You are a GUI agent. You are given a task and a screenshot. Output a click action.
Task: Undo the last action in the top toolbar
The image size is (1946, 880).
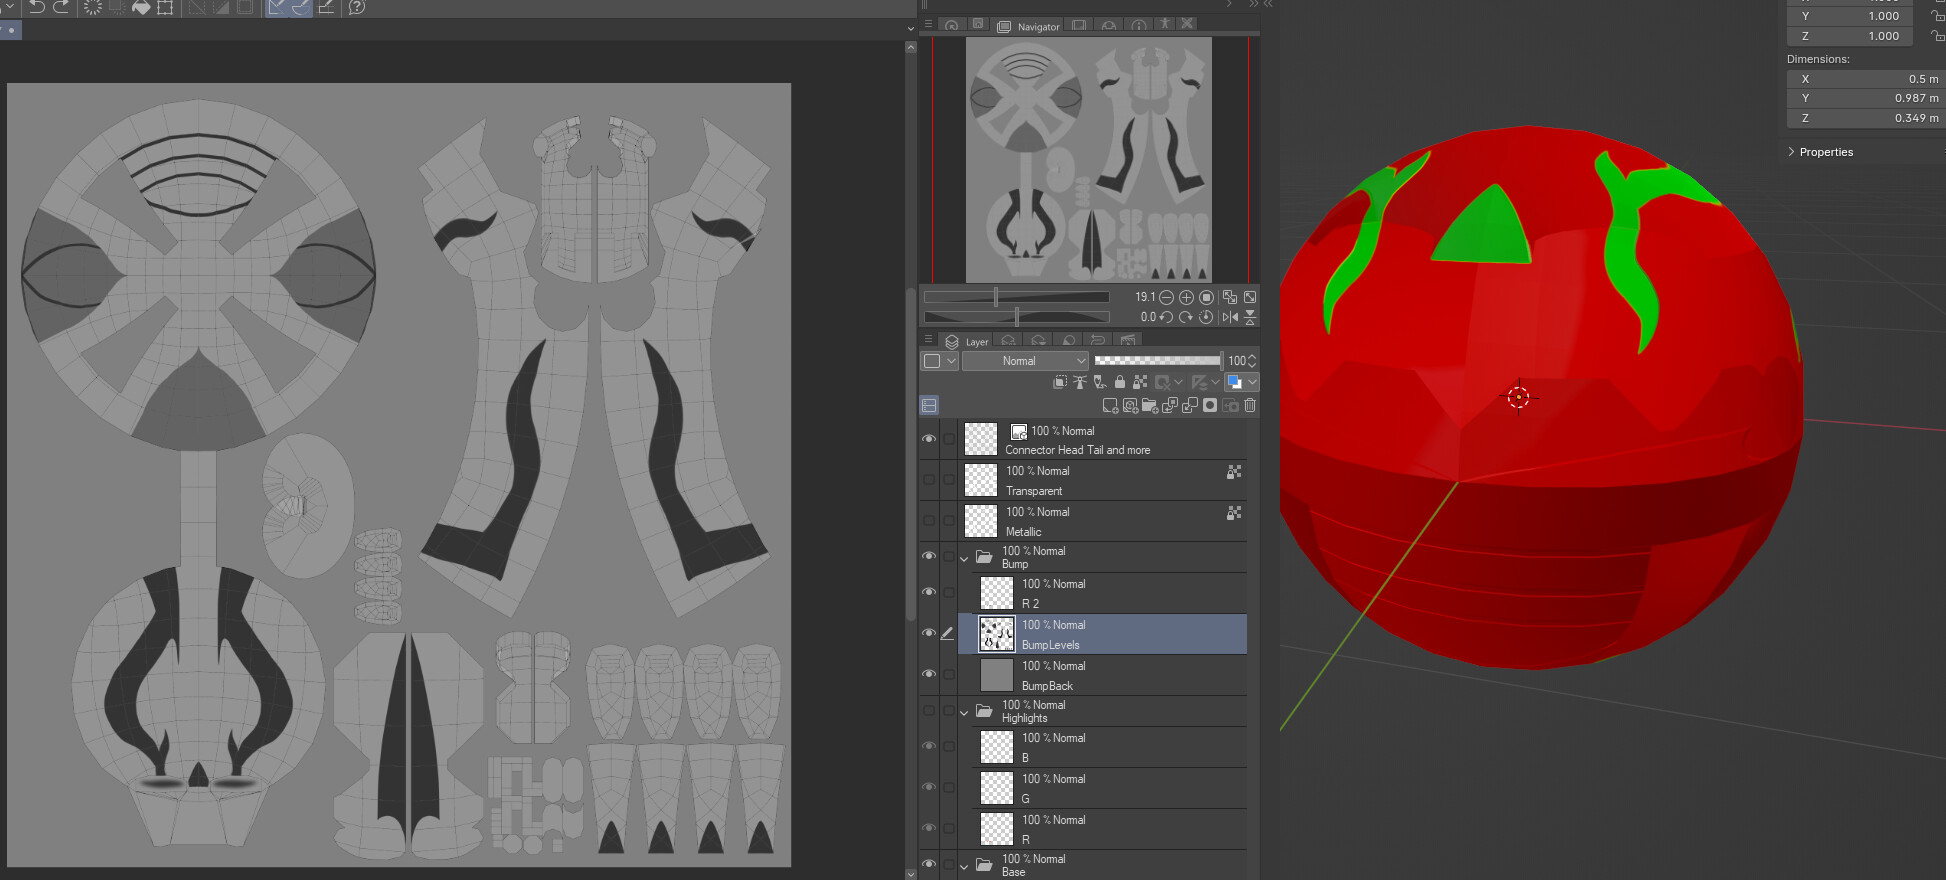point(37,7)
